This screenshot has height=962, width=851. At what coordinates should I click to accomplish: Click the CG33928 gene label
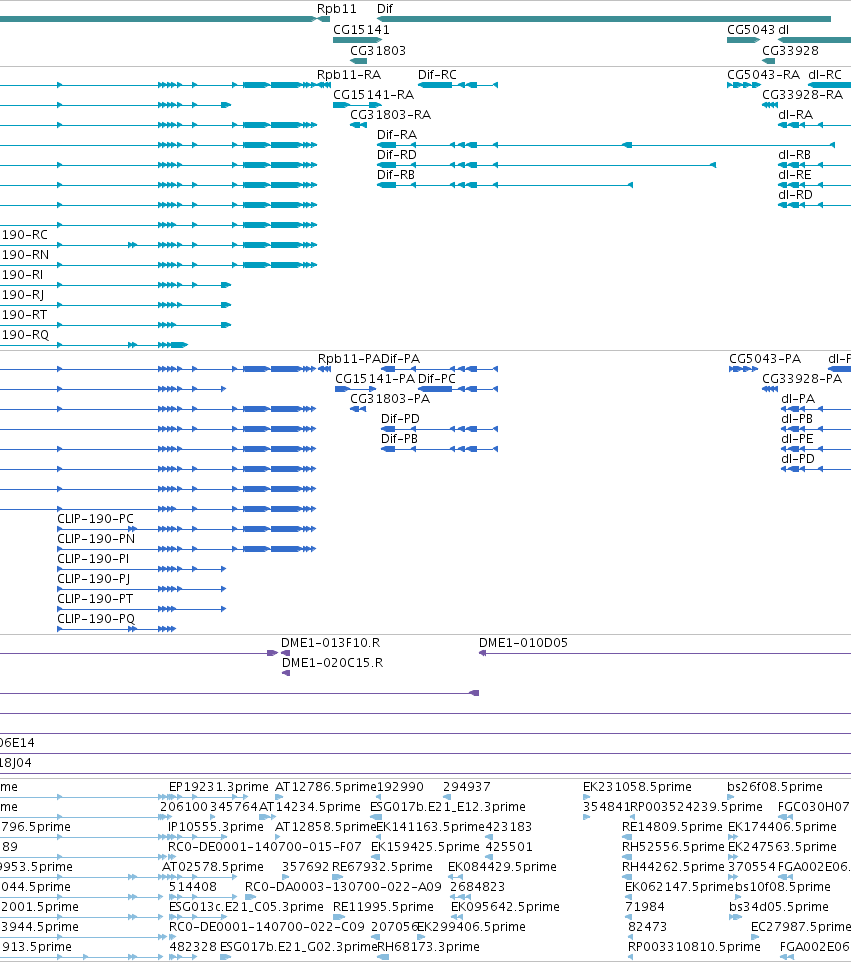[x=790, y=50]
